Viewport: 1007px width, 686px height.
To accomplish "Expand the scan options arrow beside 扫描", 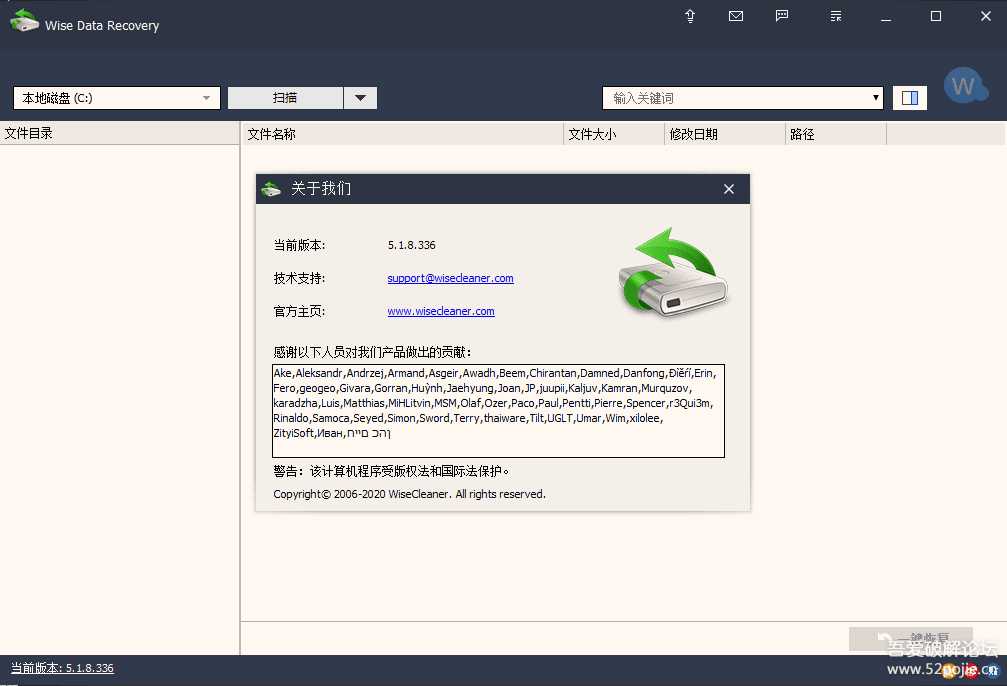I will click(x=362, y=97).
